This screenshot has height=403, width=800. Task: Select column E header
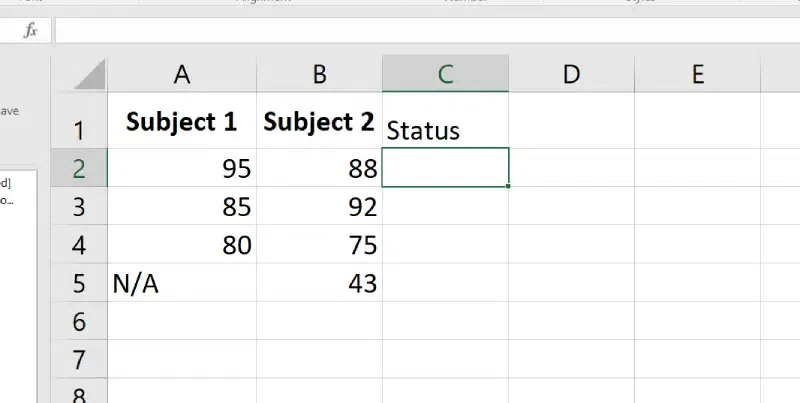pyautogui.click(x=697, y=74)
